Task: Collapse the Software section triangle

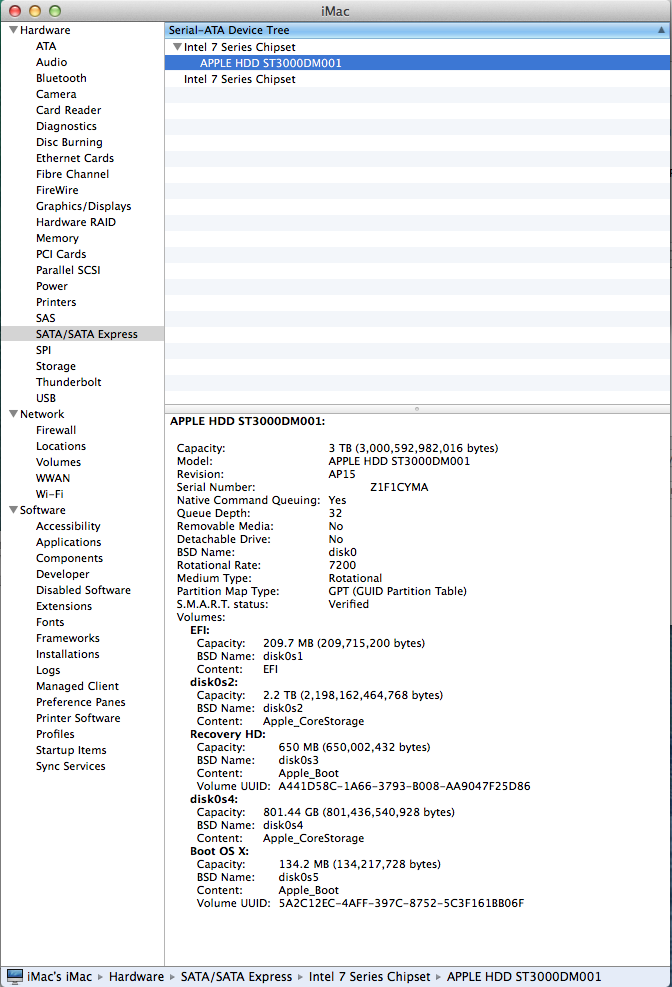Action: pyautogui.click(x=13, y=510)
